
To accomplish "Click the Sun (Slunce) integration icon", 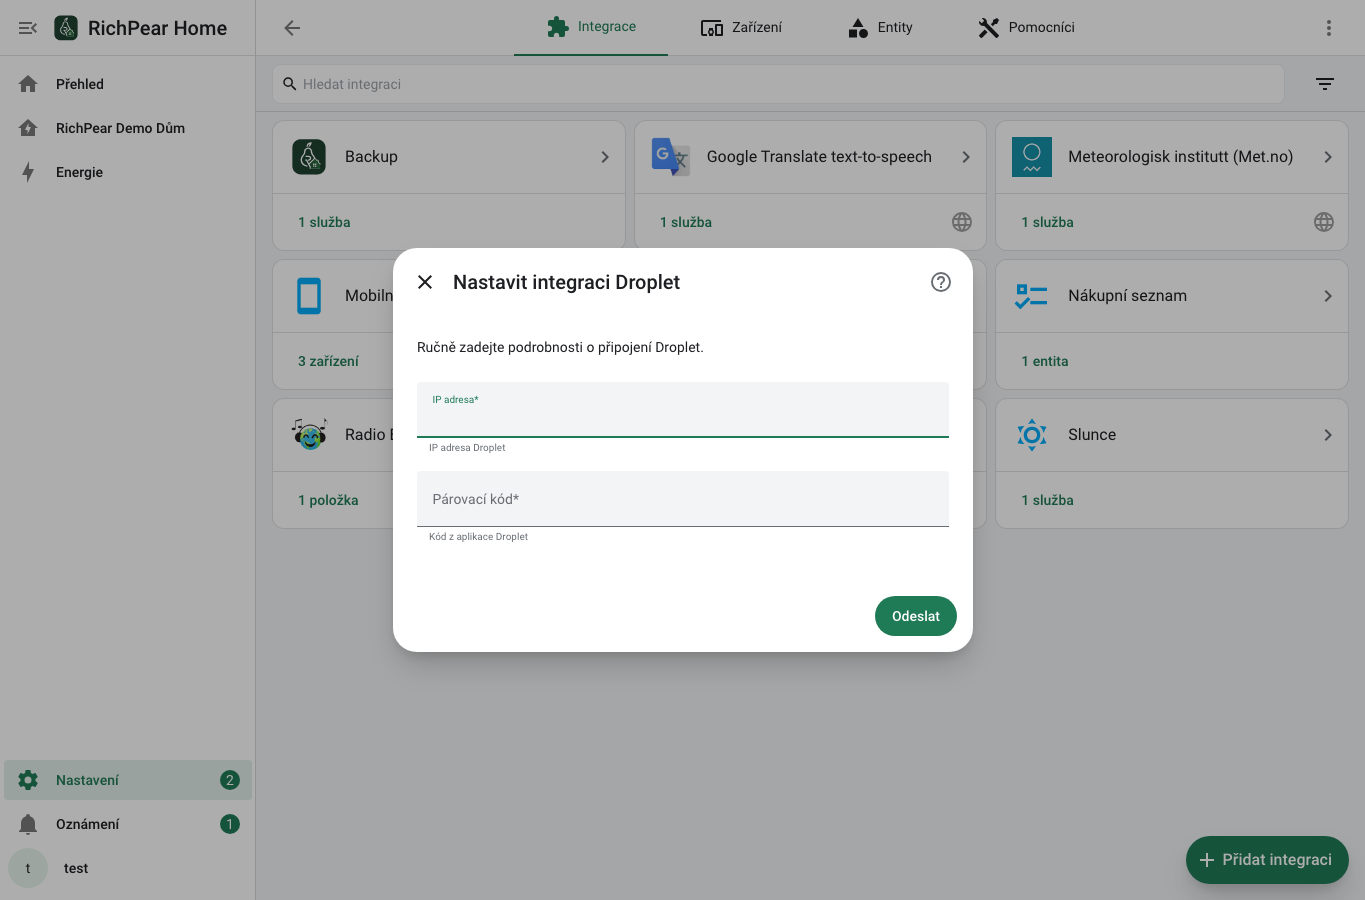I will coord(1032,435).
